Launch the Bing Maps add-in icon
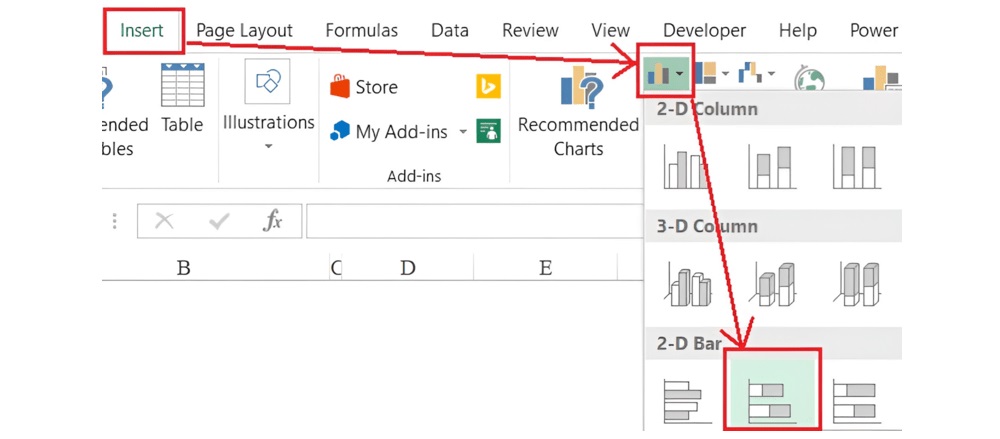The height and width of the screenshot is (439, 1000). [x=489, y=86]
